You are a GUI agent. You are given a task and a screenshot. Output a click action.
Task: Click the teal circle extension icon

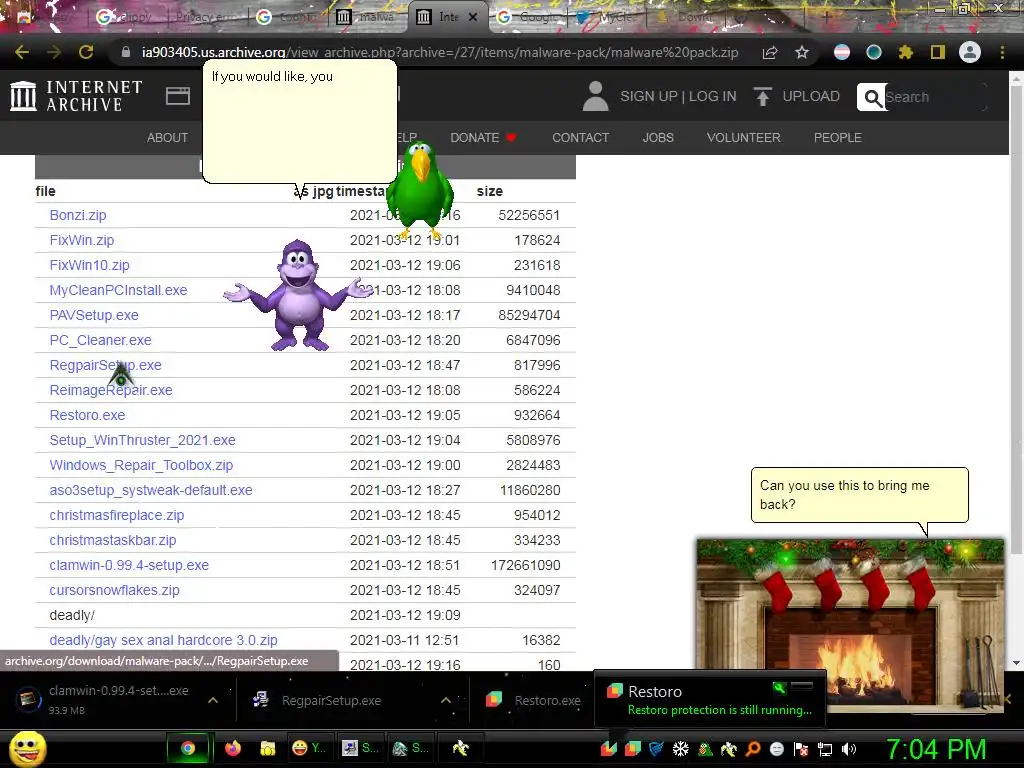[874, 52]
